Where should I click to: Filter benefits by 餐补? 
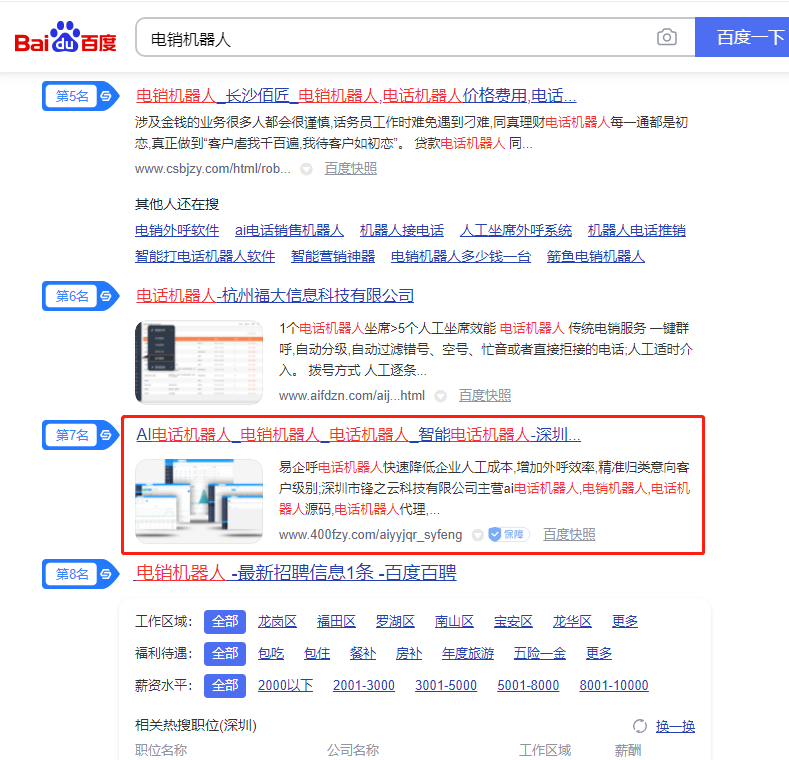coord(363,654)
